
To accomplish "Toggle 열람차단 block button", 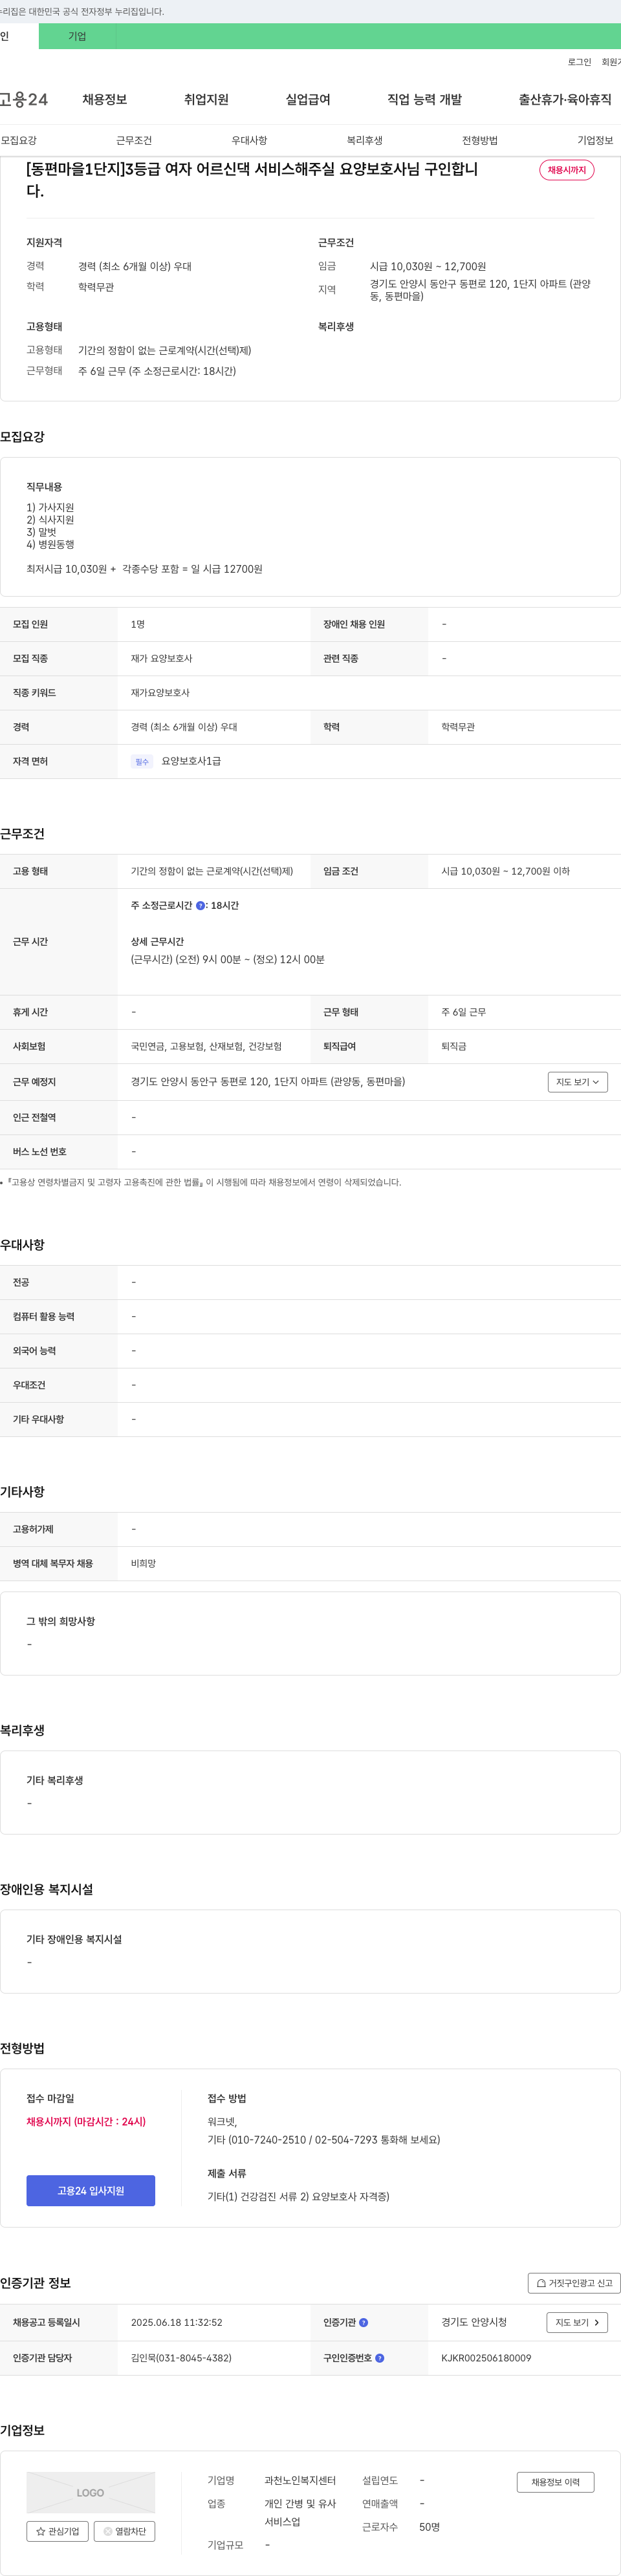I will [x=124, y=2532].
